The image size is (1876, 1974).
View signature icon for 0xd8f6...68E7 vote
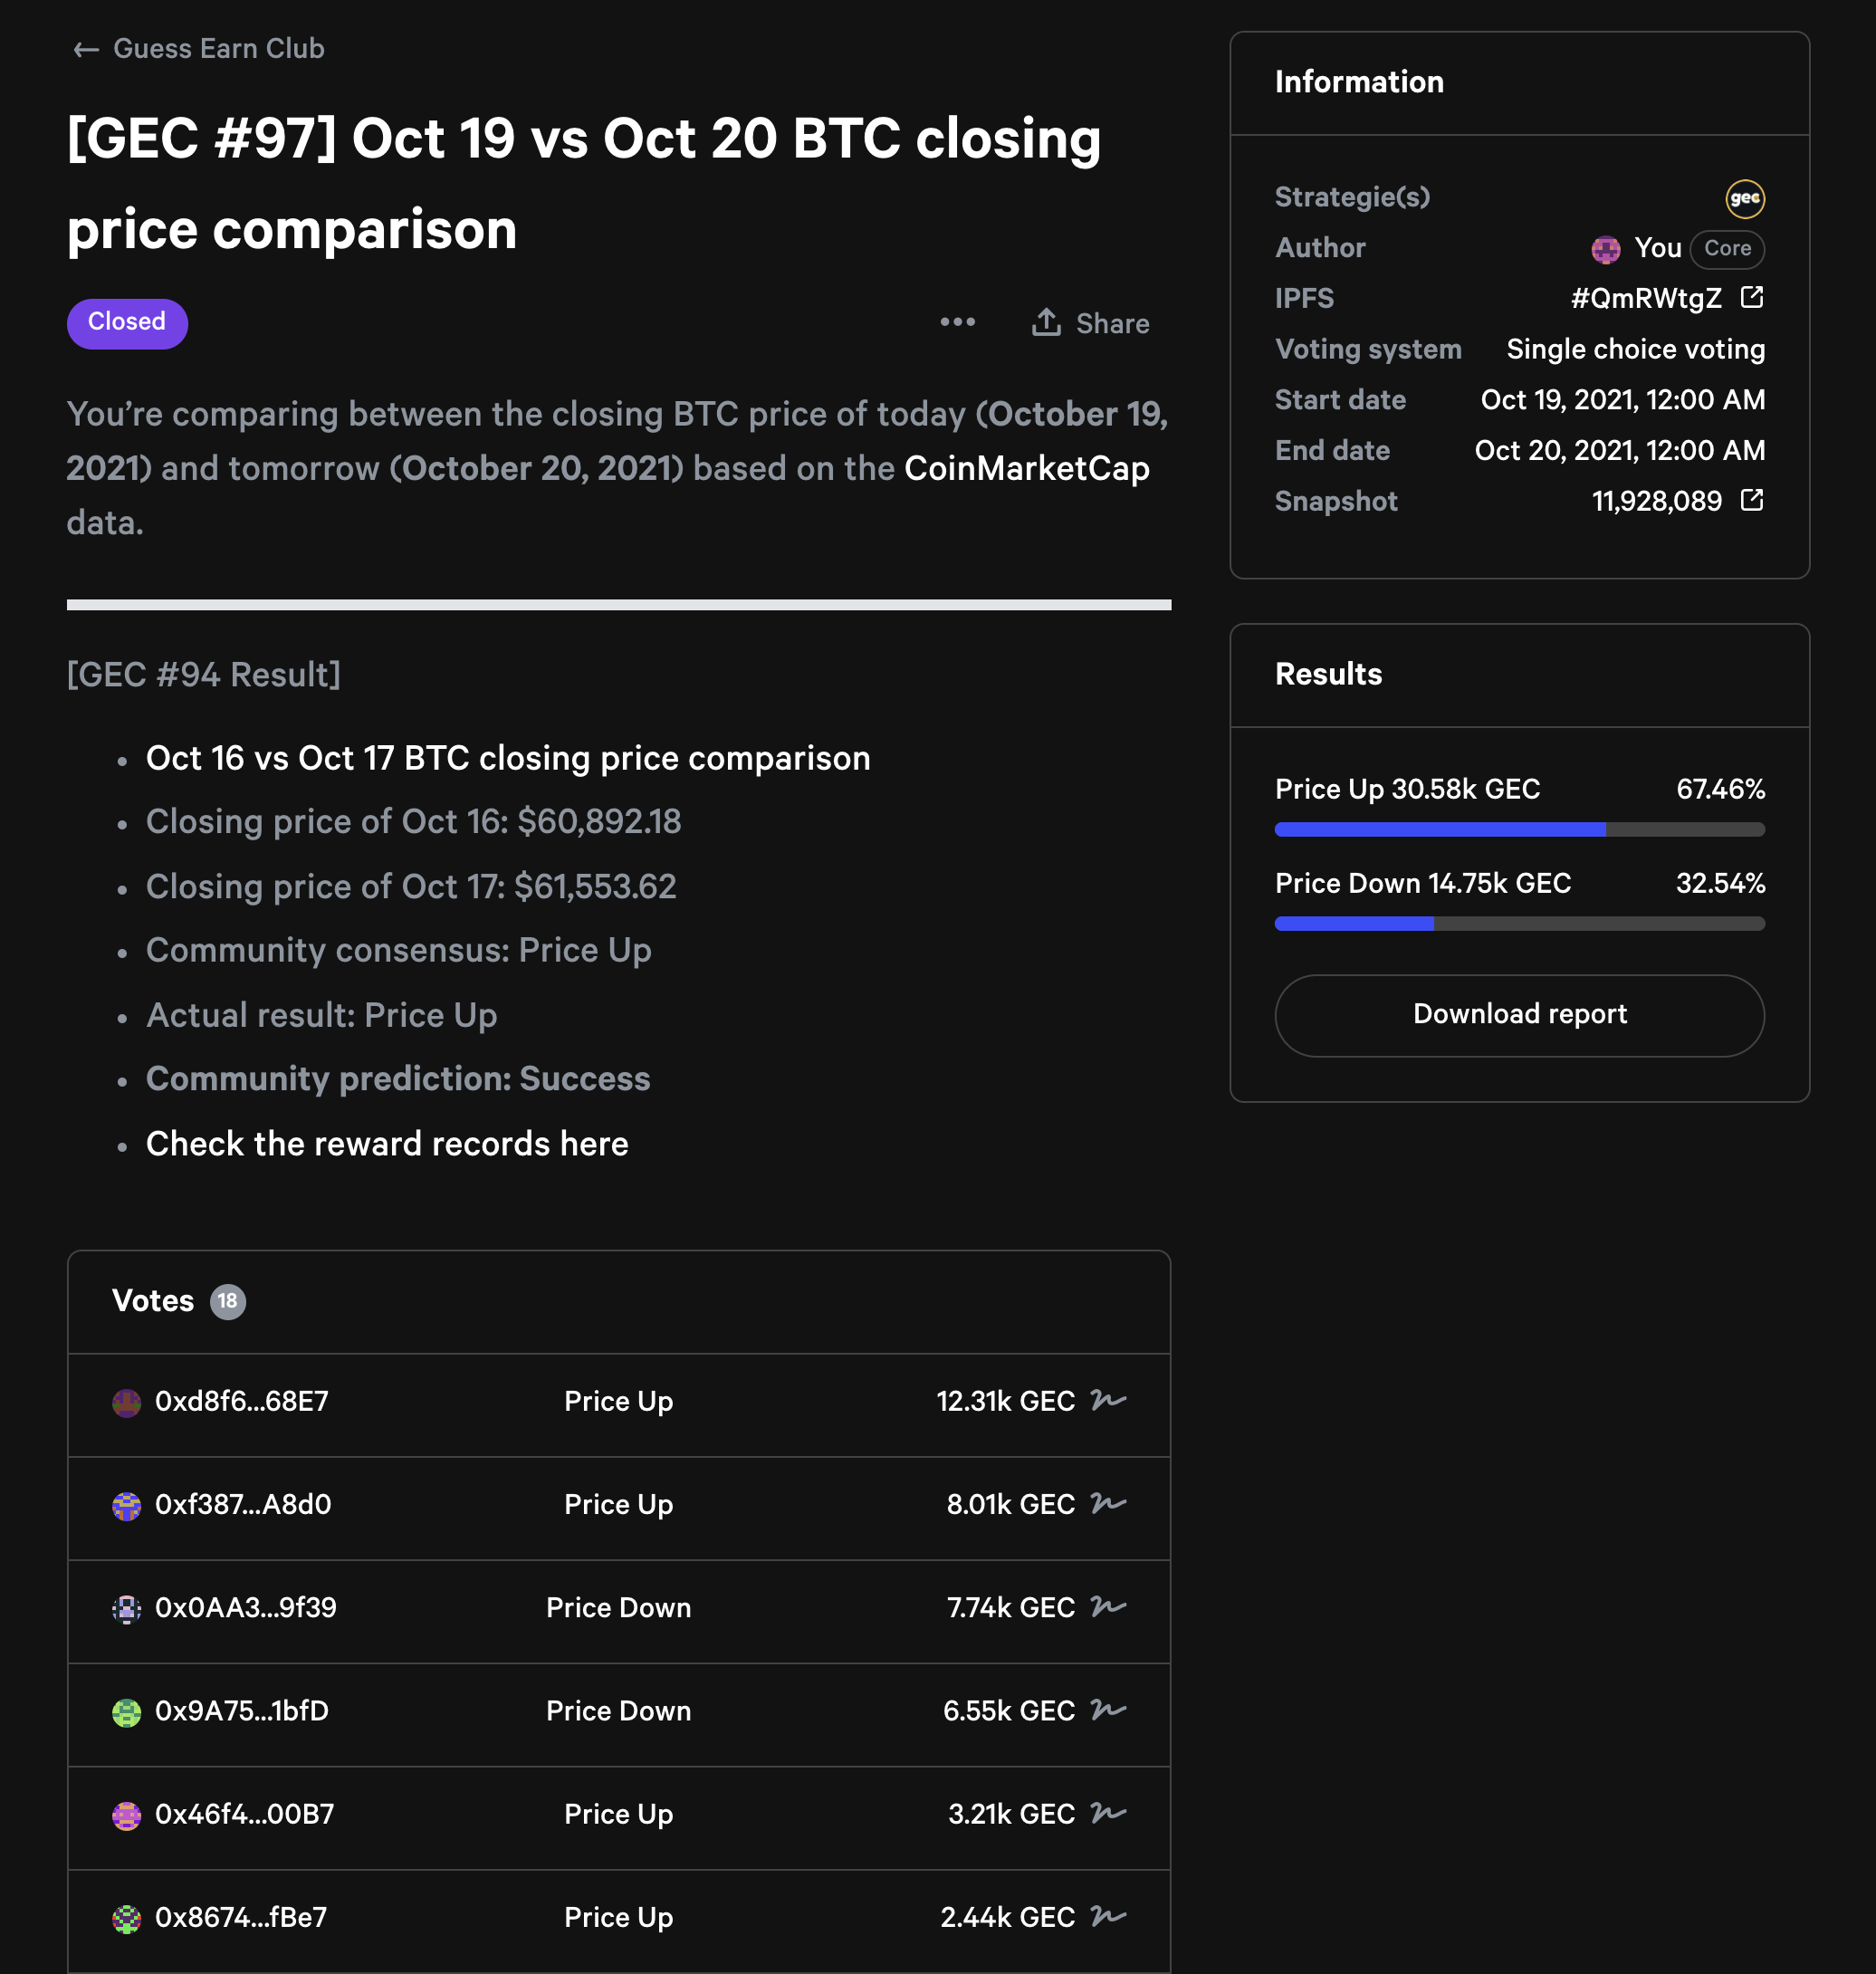1108,1400
